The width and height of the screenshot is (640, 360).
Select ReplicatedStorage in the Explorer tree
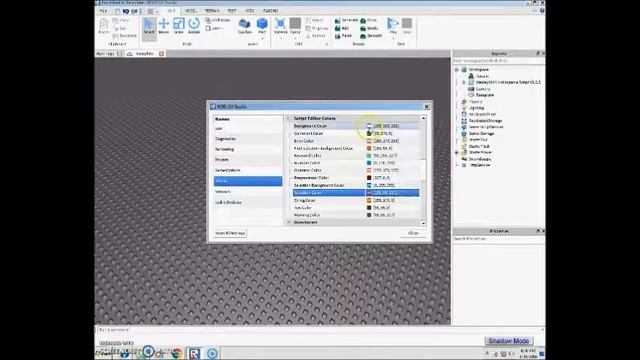click(x=485, y=121)
